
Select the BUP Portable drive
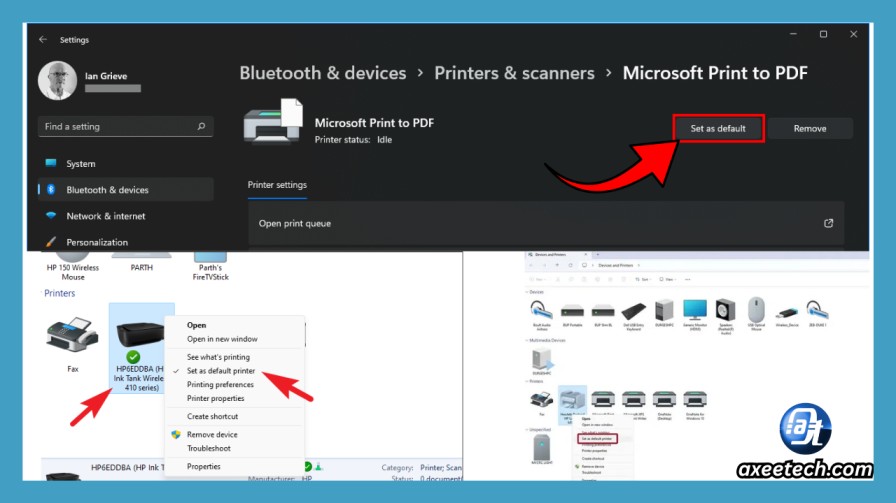(x=572, y=314)
